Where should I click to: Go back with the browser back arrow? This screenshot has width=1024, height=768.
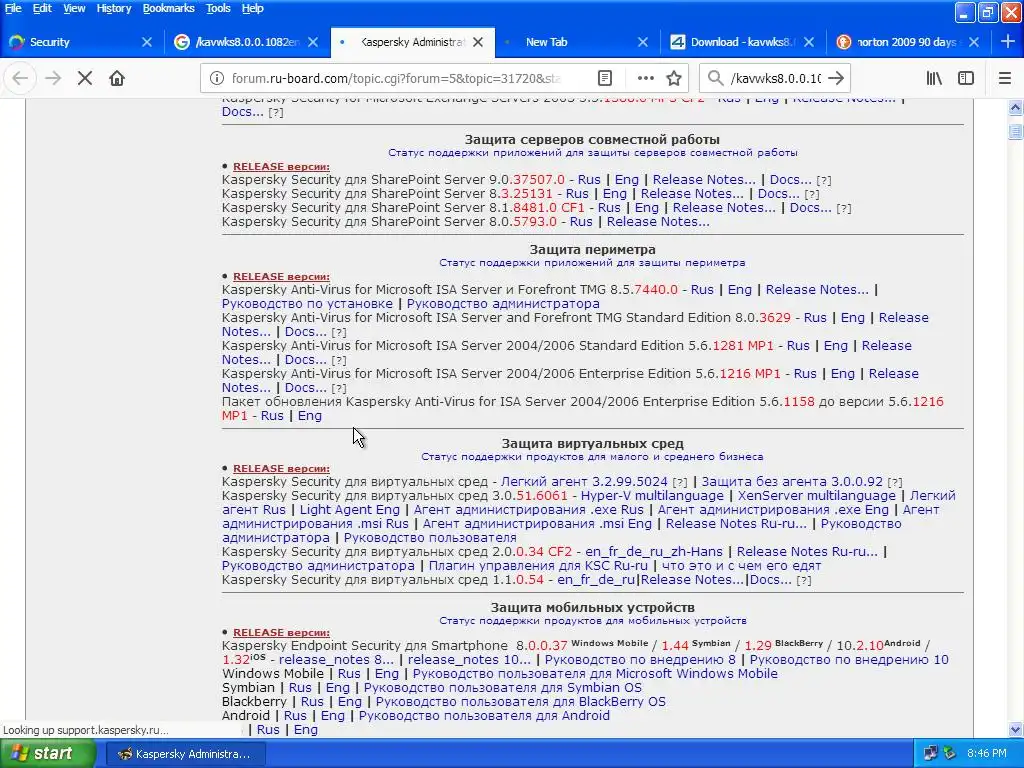click(x=20, y=78)
